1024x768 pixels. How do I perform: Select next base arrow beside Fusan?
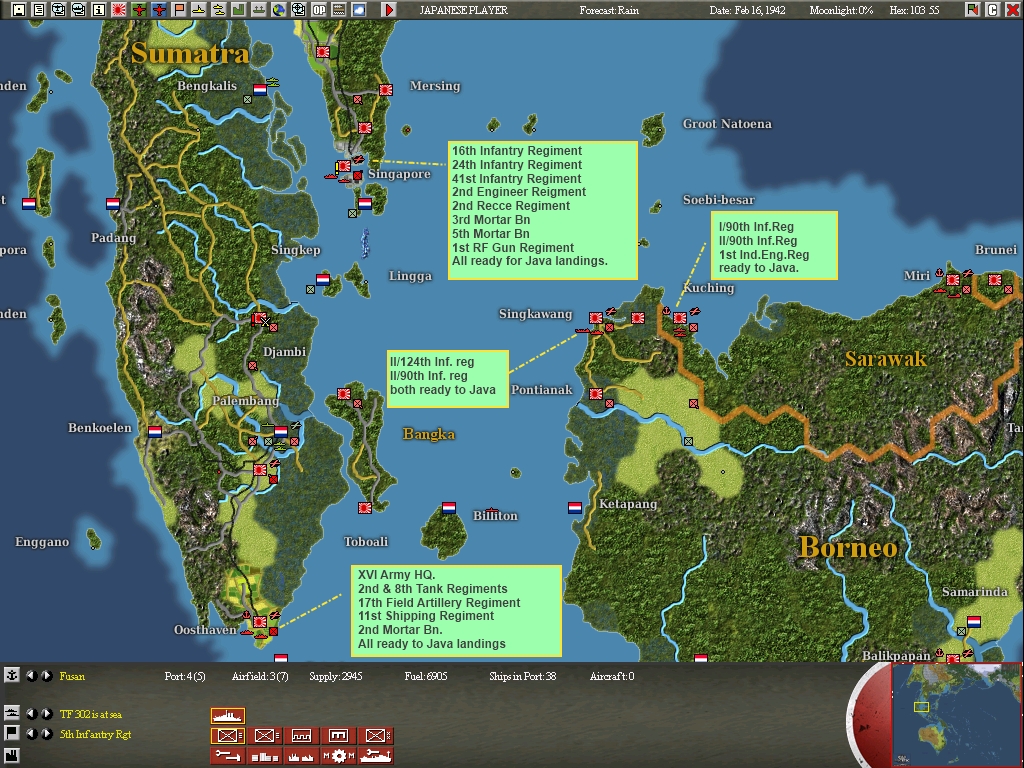[x=46, y=676]
